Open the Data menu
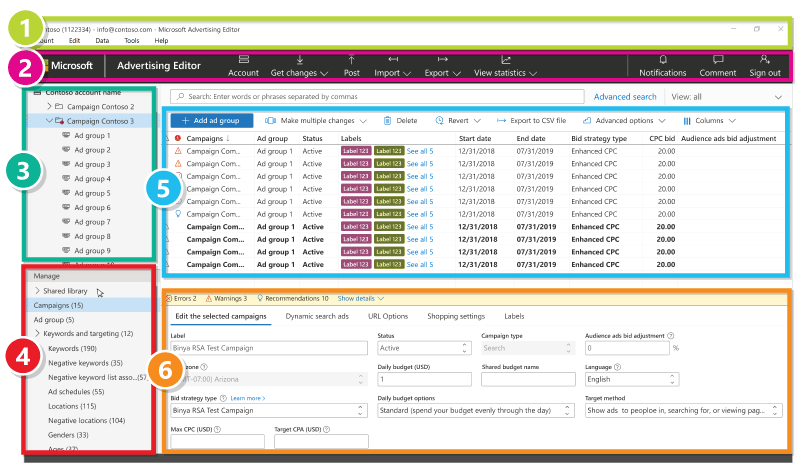The height and width of the screenshot is (474, 808). click(x=102, y=40)
